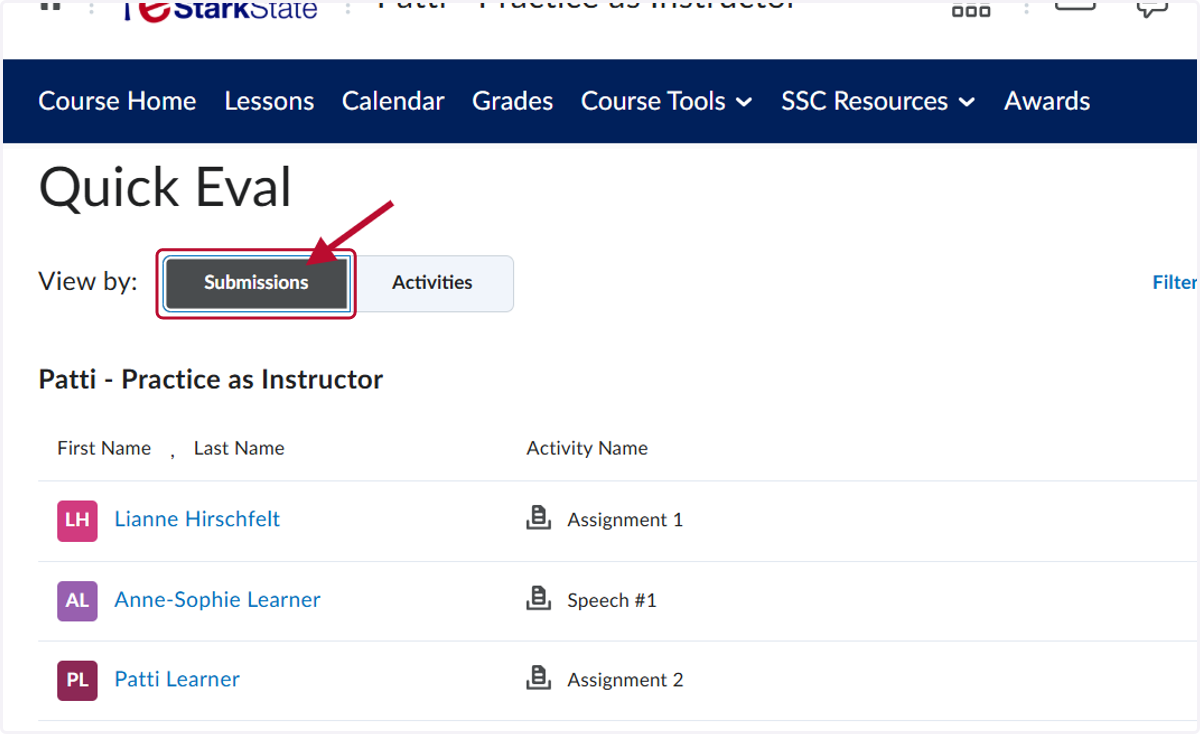
Task: Click the PL avatar for Patti Learner
Action: 77,680
